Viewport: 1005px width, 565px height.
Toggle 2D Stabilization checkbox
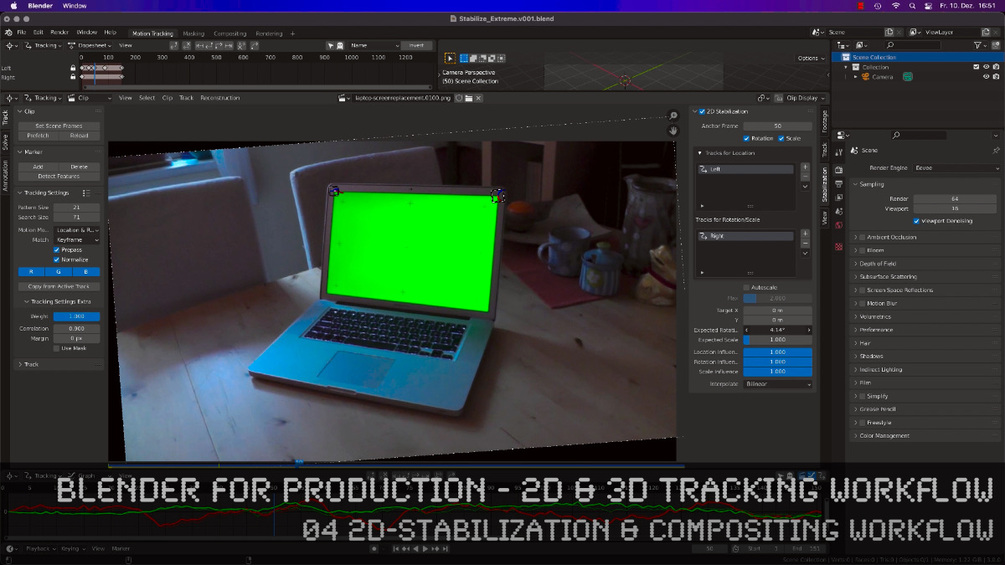pos(702,111)
